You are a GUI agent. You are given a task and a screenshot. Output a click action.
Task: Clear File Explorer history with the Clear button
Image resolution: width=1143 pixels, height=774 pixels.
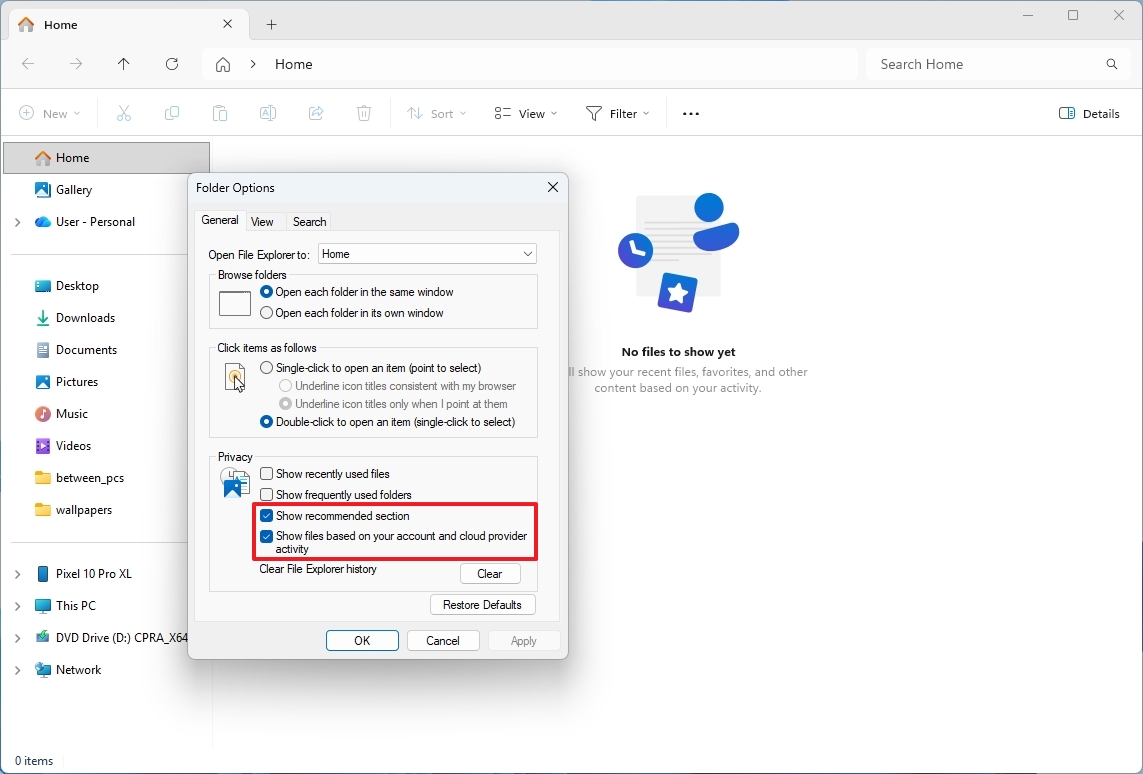point(489,573)
